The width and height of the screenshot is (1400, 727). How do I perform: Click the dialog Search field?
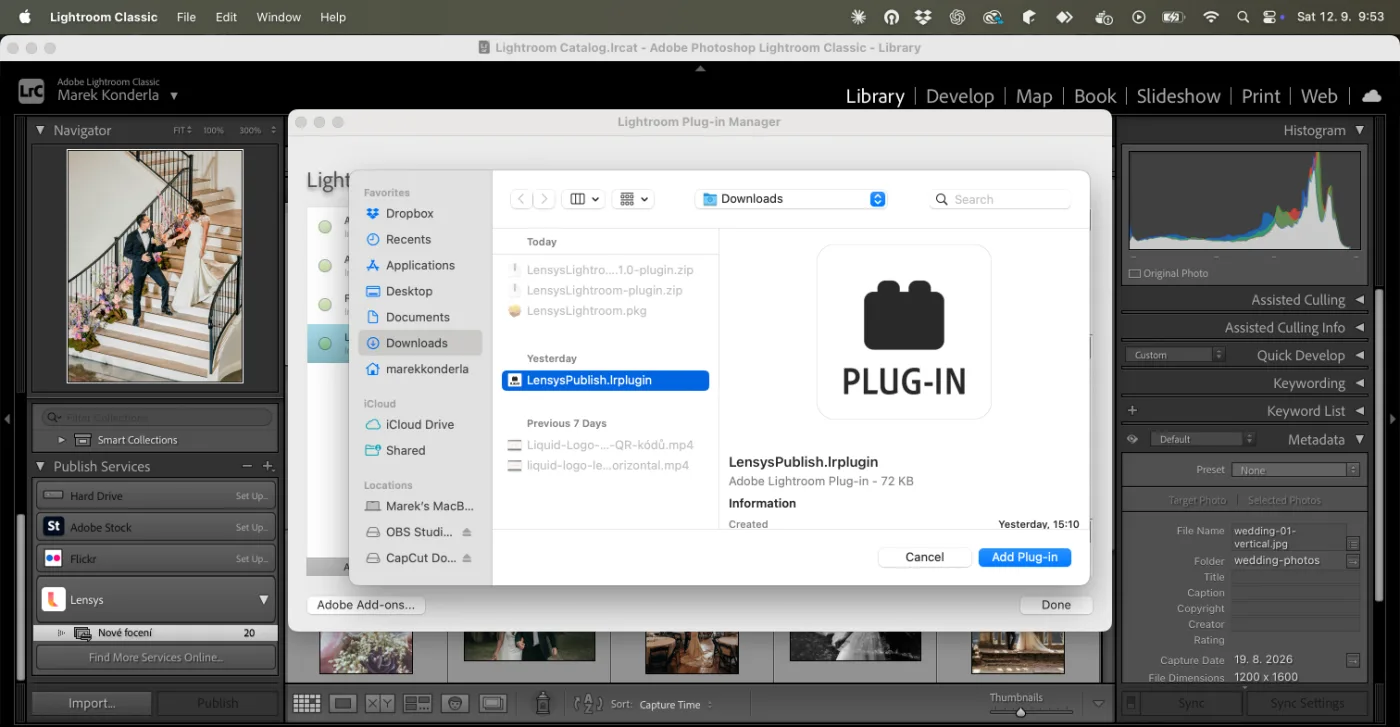pyautogui.click(x=1000, y=199)
